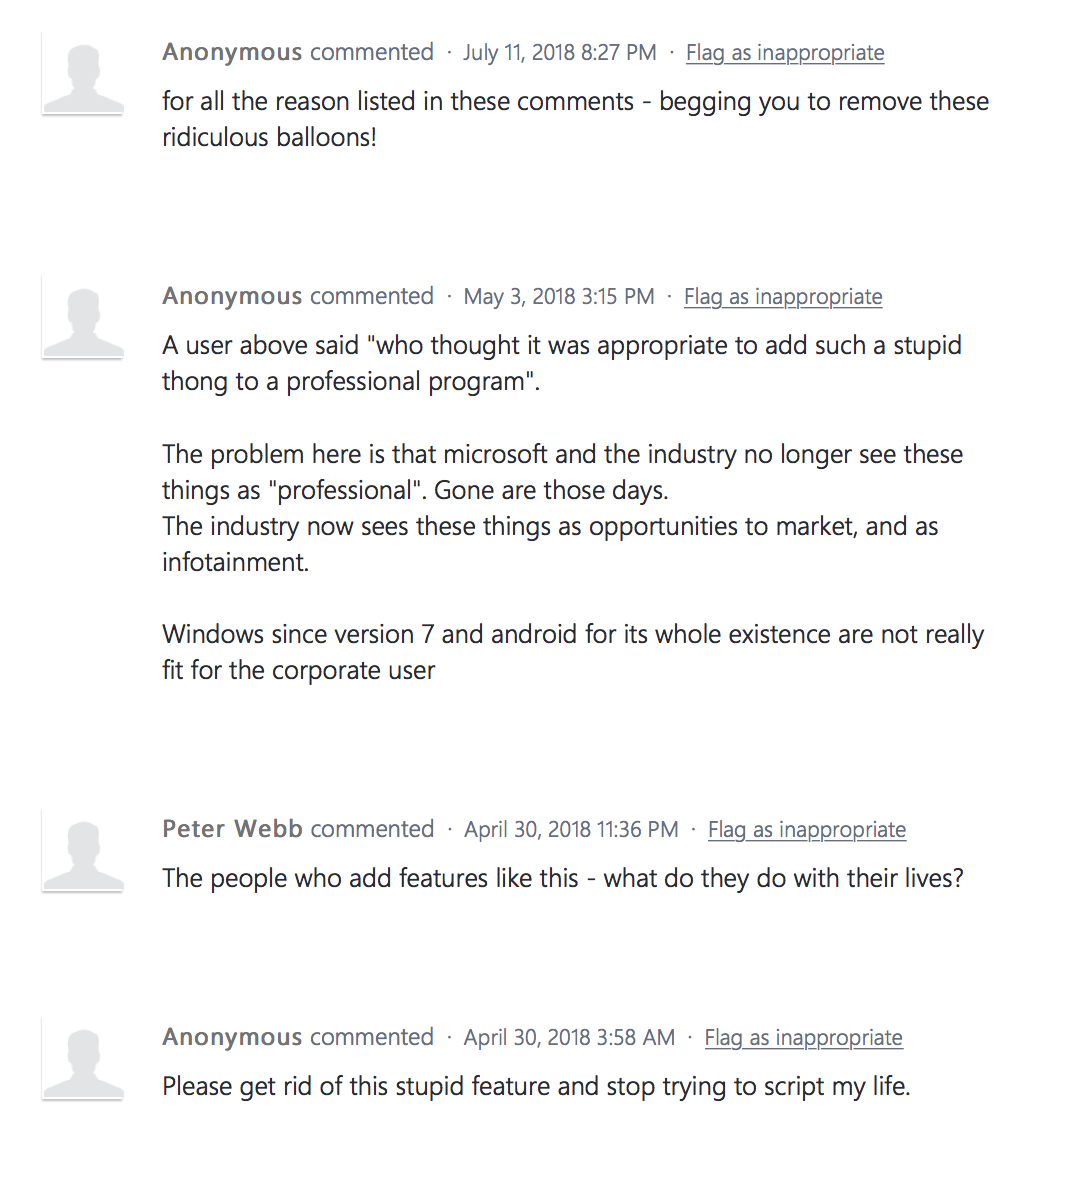The image size is (1066, 1180).
Task: Click the paragraph mentioning 'infotainment'
Action: tap(563, 508)
